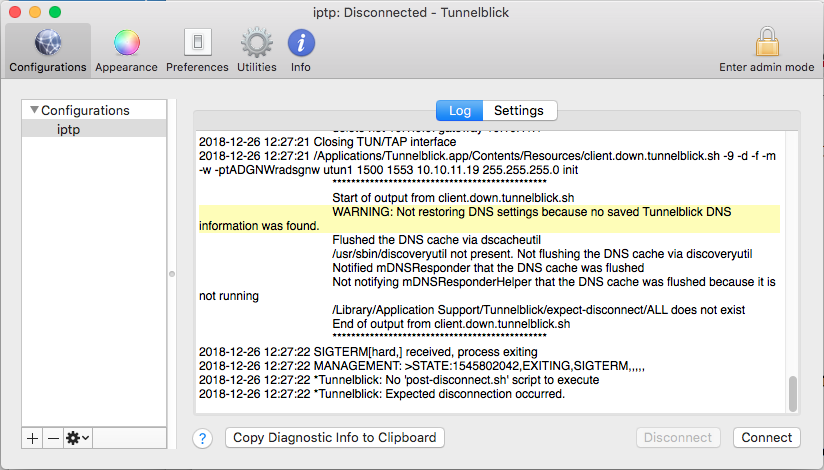The width and height of the screenshot is (824, 470).
Task: Switch to the Log tab
Action: tap(459, 110)
